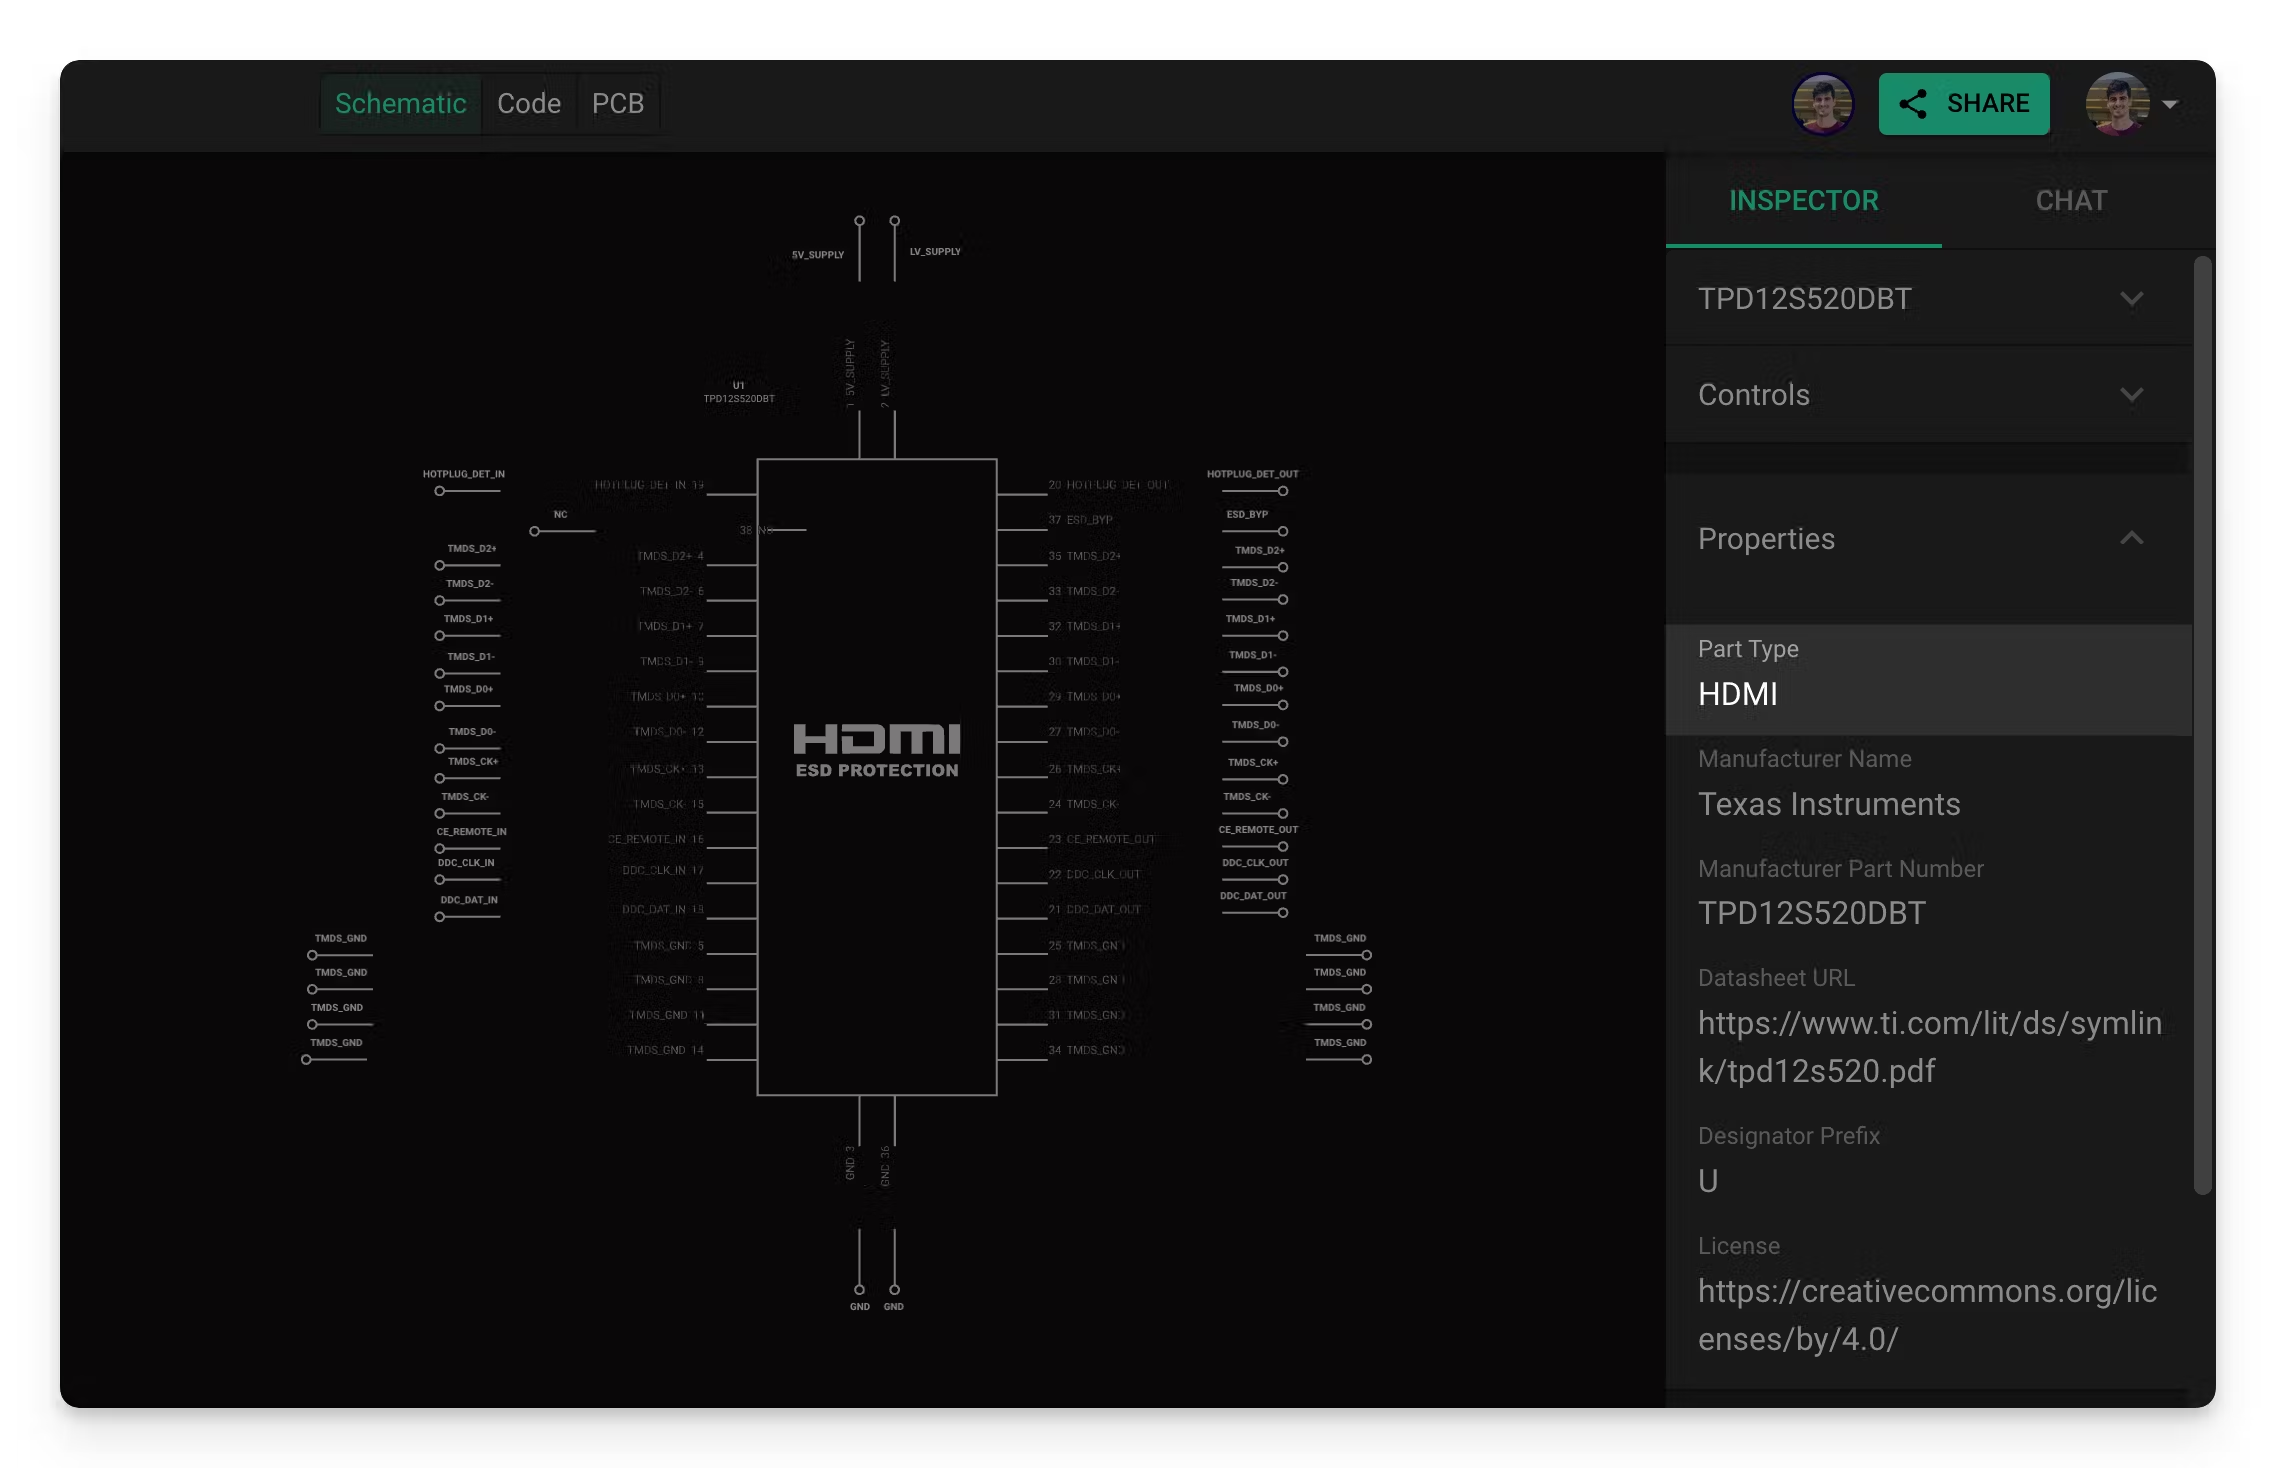Select the DDC_DAT_OUT terminal
This screenshot has height=1468, width=2276.
point(1253,904)
